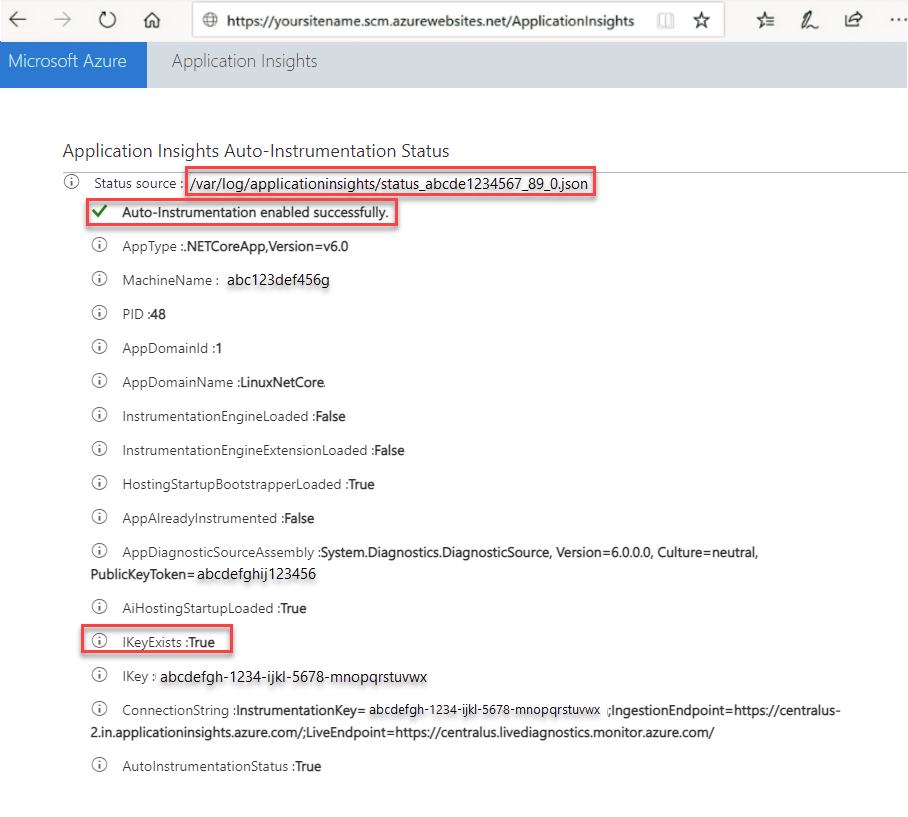Click the info icon beside AiHostingStartupLoaded
The width and height of the screenshot is (908, 817).
[100, 606]
